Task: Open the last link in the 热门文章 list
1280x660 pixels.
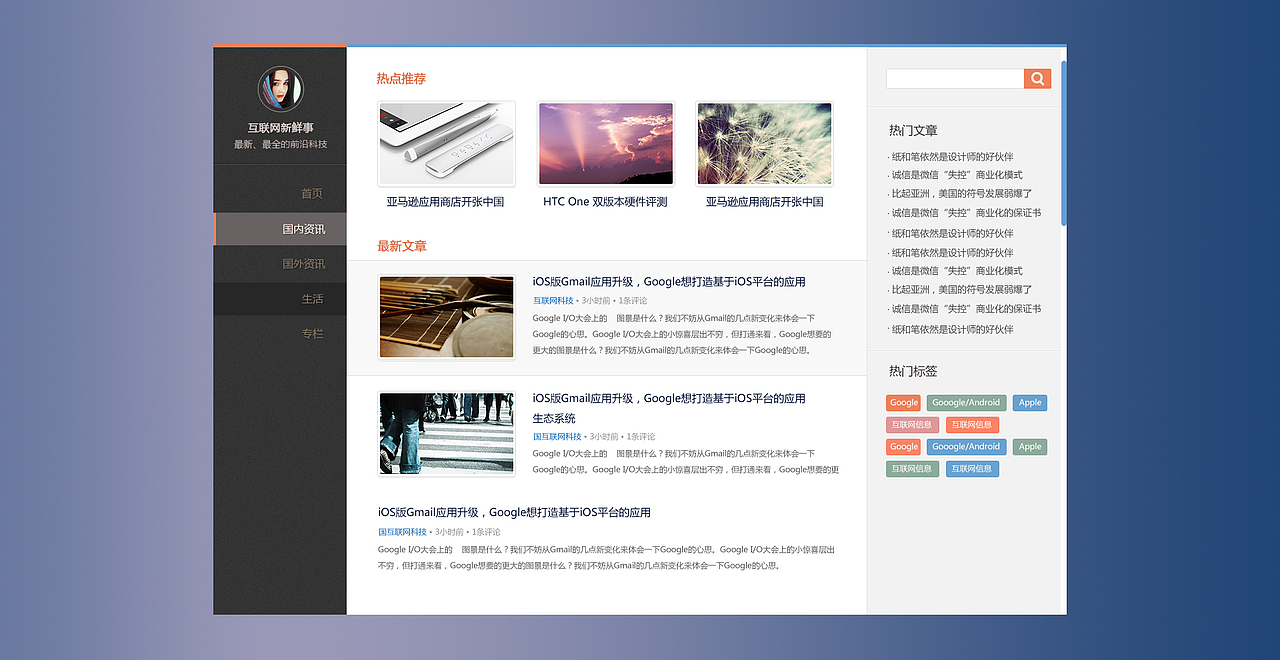Action: pyautogui.click(x=951, y=330)
